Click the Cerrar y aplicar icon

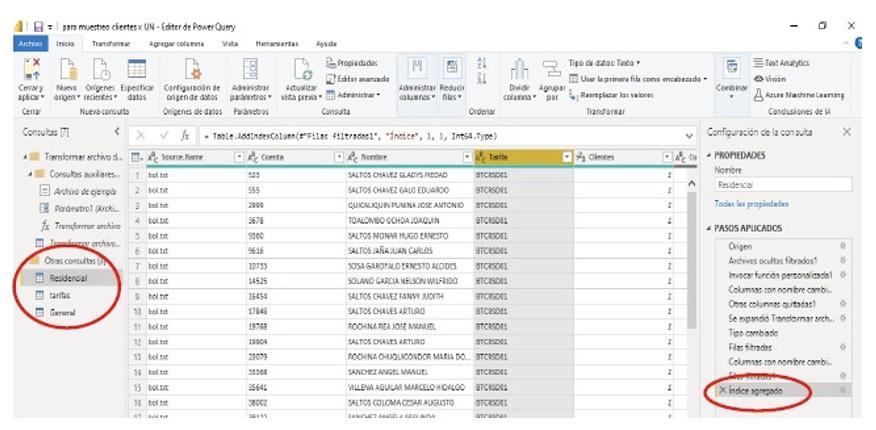coord(31,71)
